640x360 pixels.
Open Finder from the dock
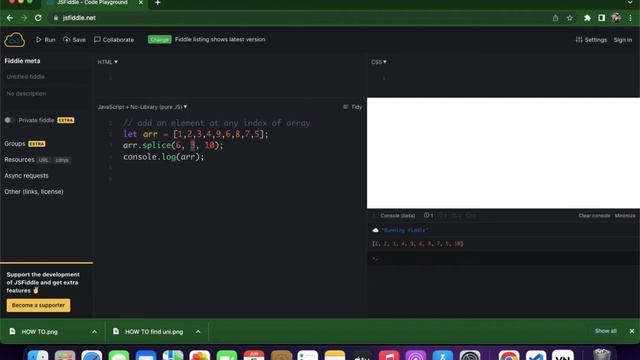[38, 355]
